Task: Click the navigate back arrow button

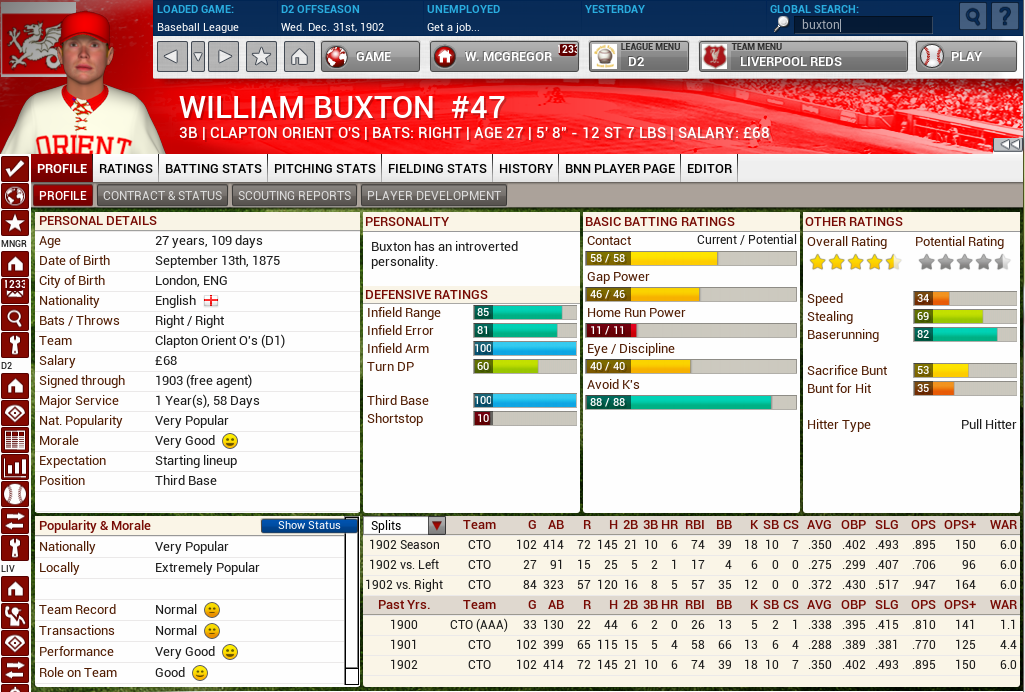Action: (x=172, y=57)
